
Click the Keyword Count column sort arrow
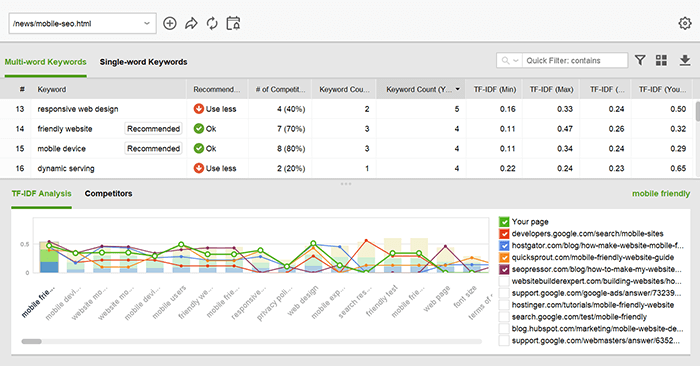pos(458,89)
